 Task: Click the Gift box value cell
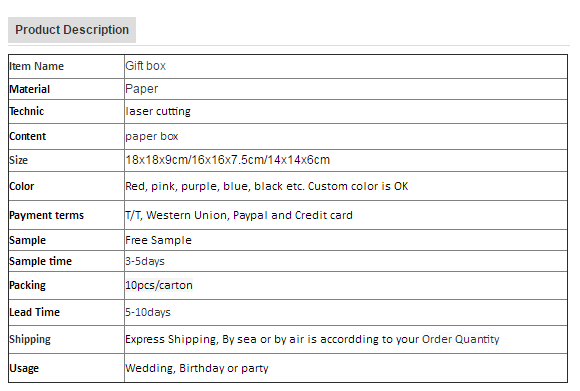click(x=346, y=67)
